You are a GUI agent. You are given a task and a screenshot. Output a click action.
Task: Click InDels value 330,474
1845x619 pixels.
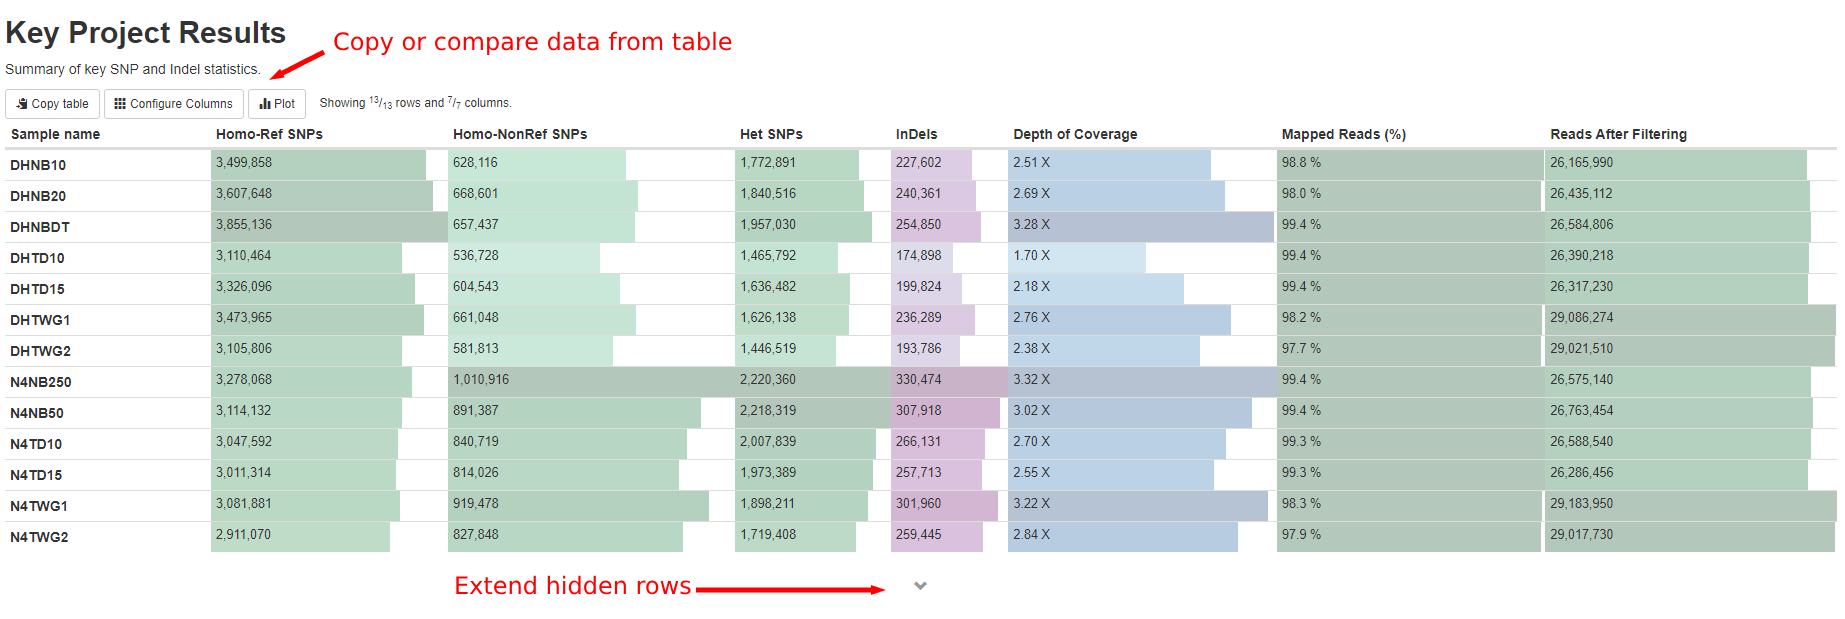[x=919, y=380]
